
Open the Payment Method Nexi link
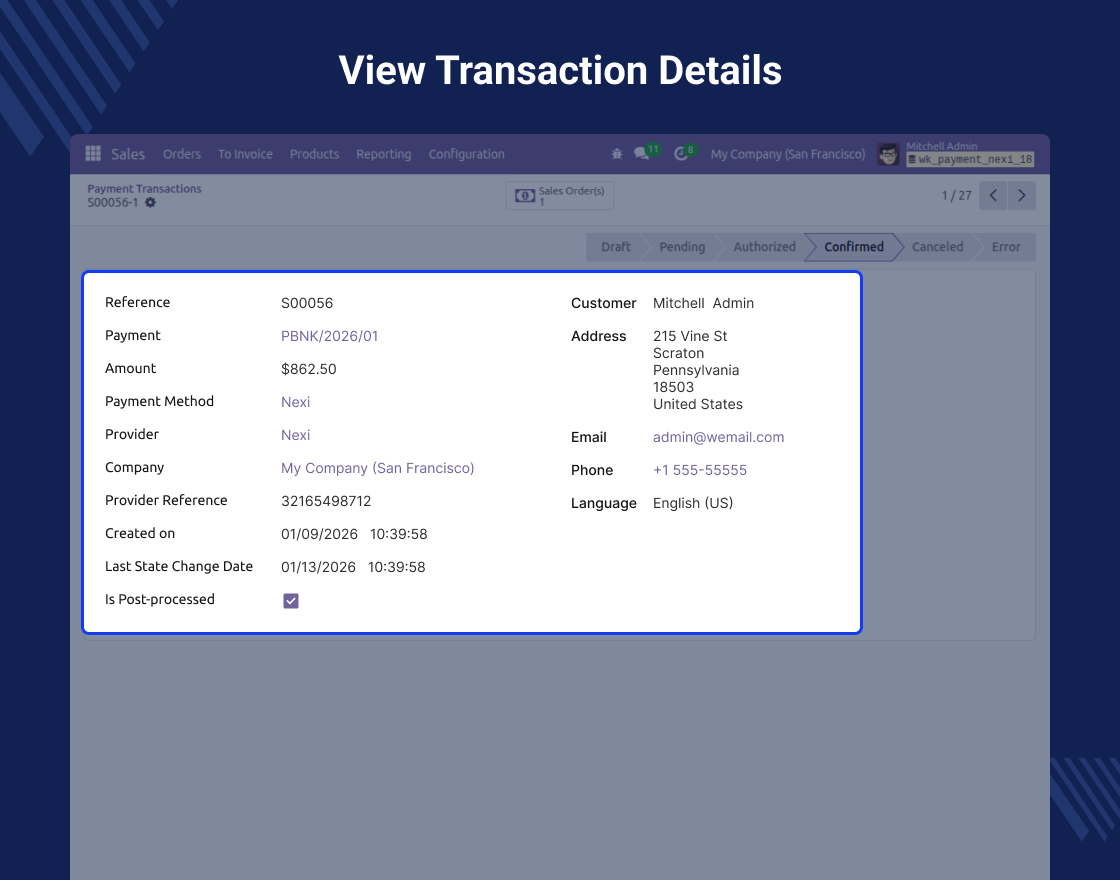pos(295,402)
